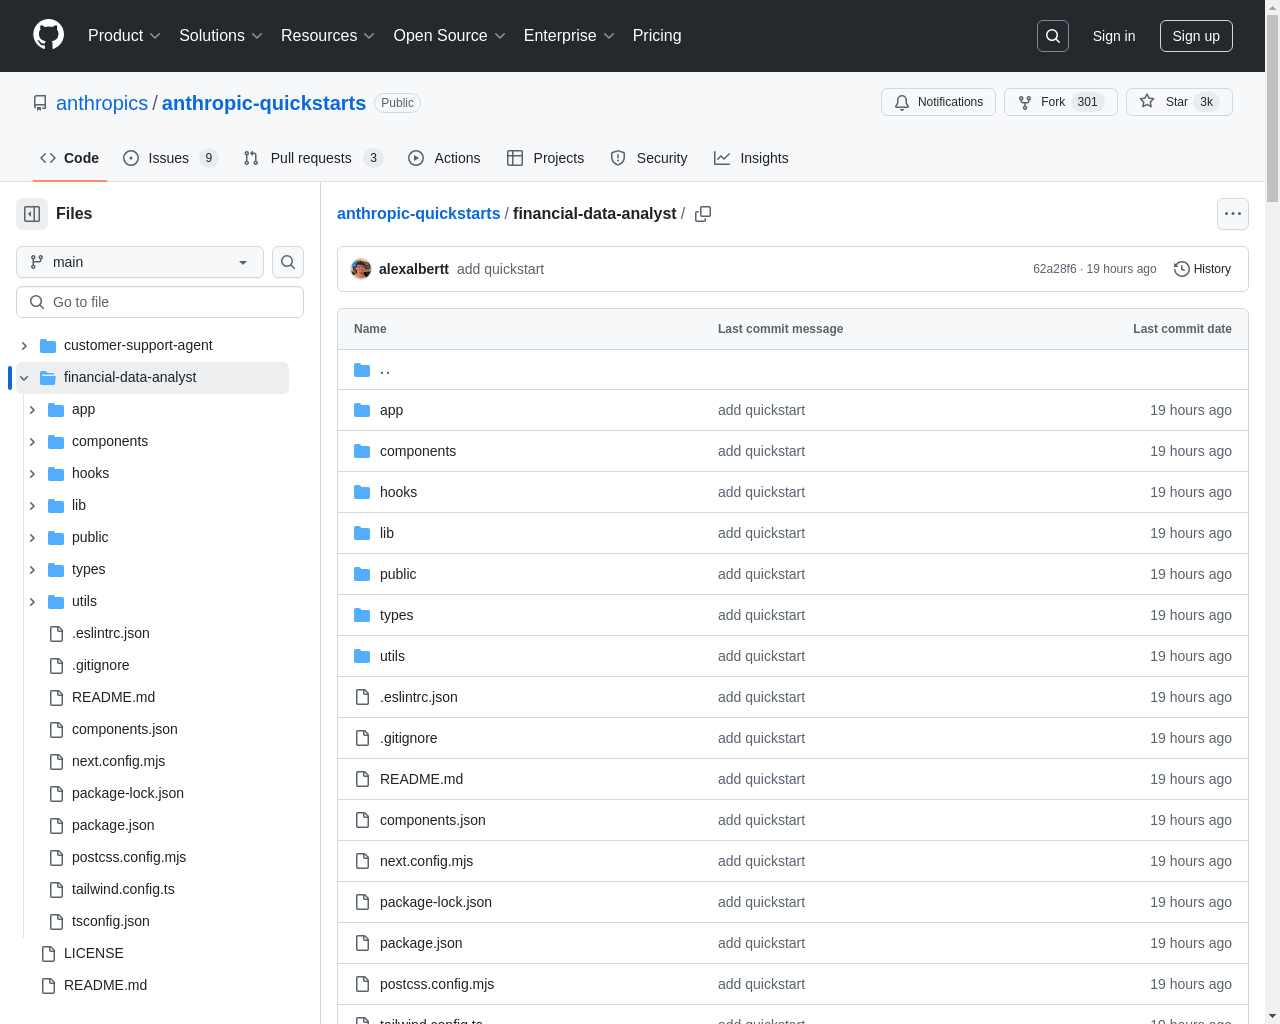Click alexalbertt's avatar image
Image resolution: width=1280 pixels, height=1024 pixels.
pos(361,269)
